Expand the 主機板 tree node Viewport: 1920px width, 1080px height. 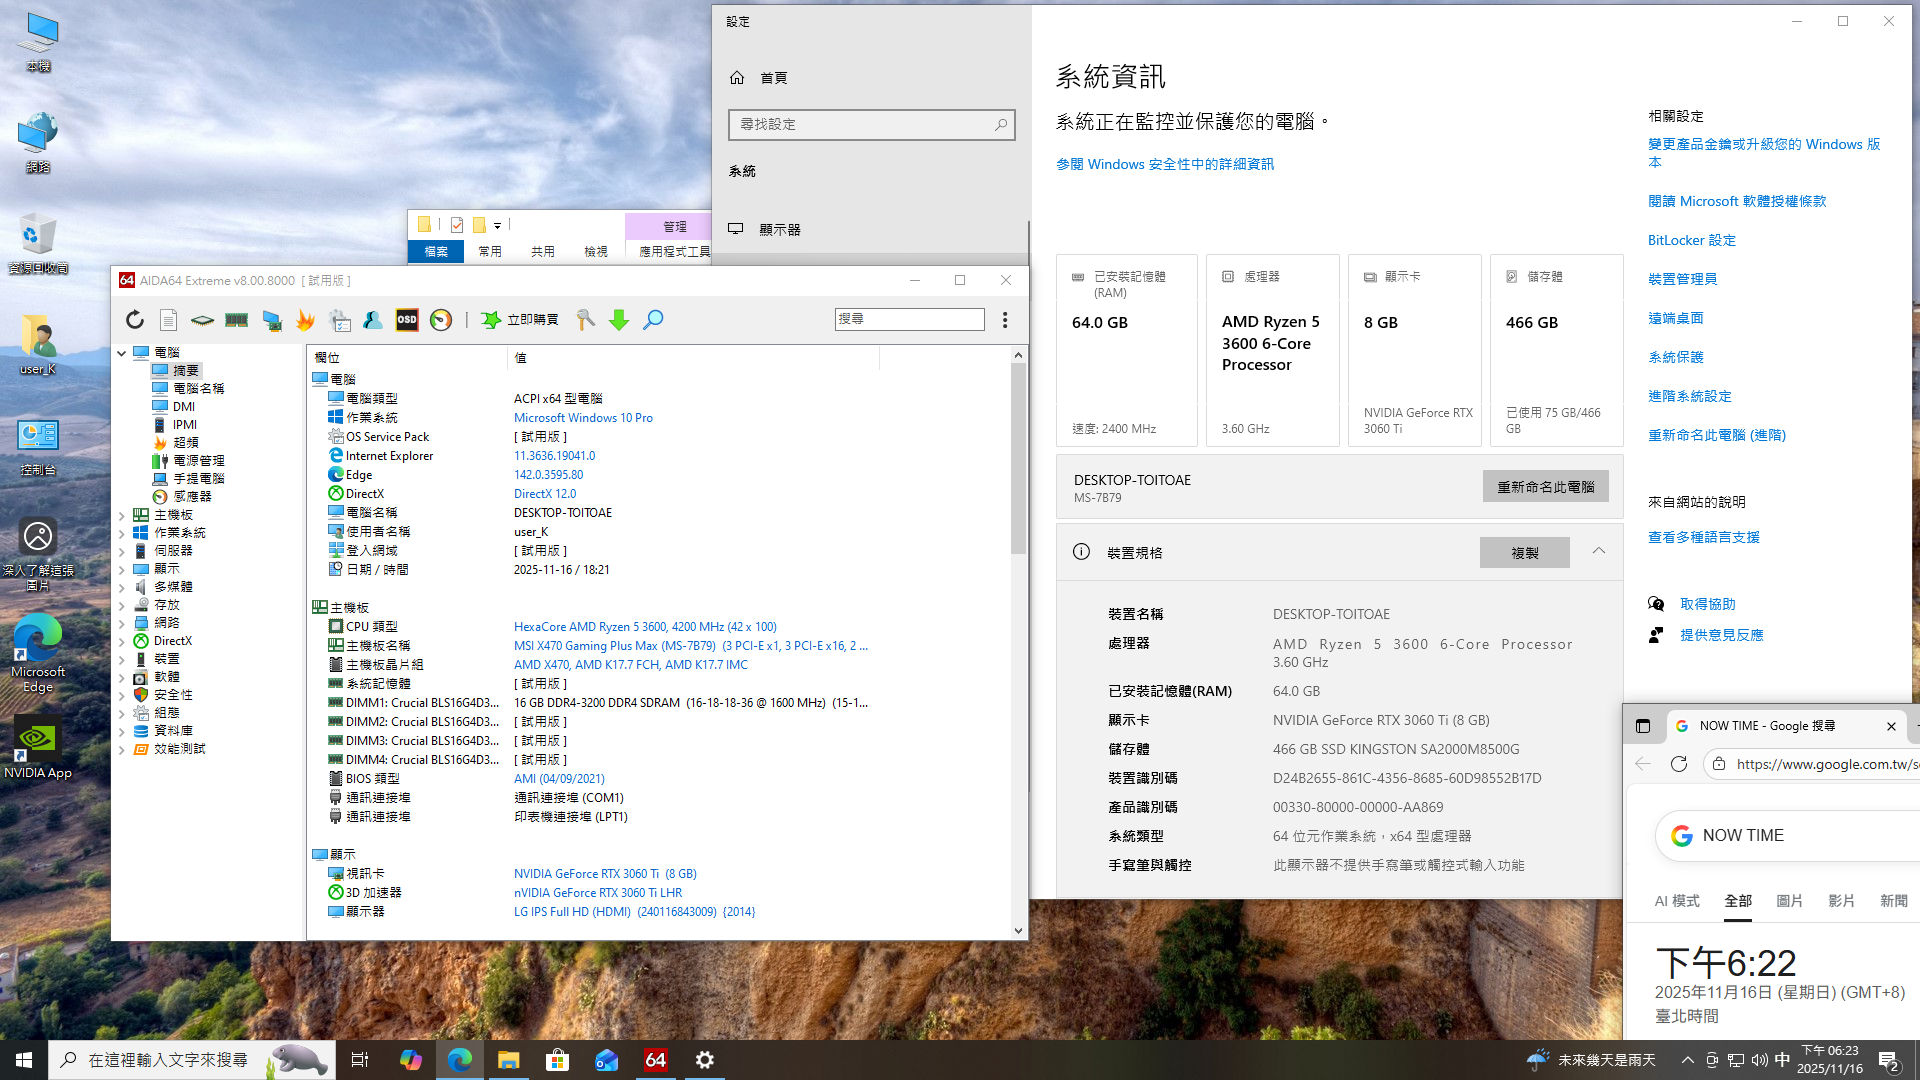[x=122, y=516]
